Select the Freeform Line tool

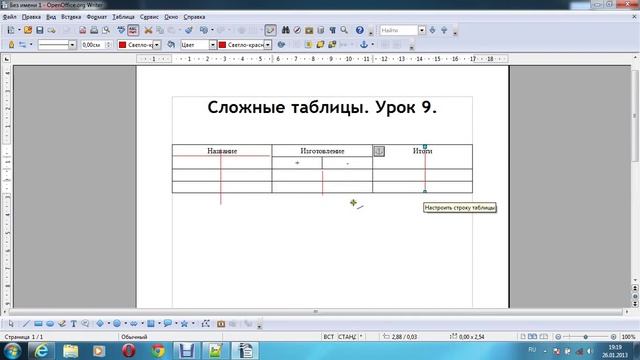coord(62,324)
